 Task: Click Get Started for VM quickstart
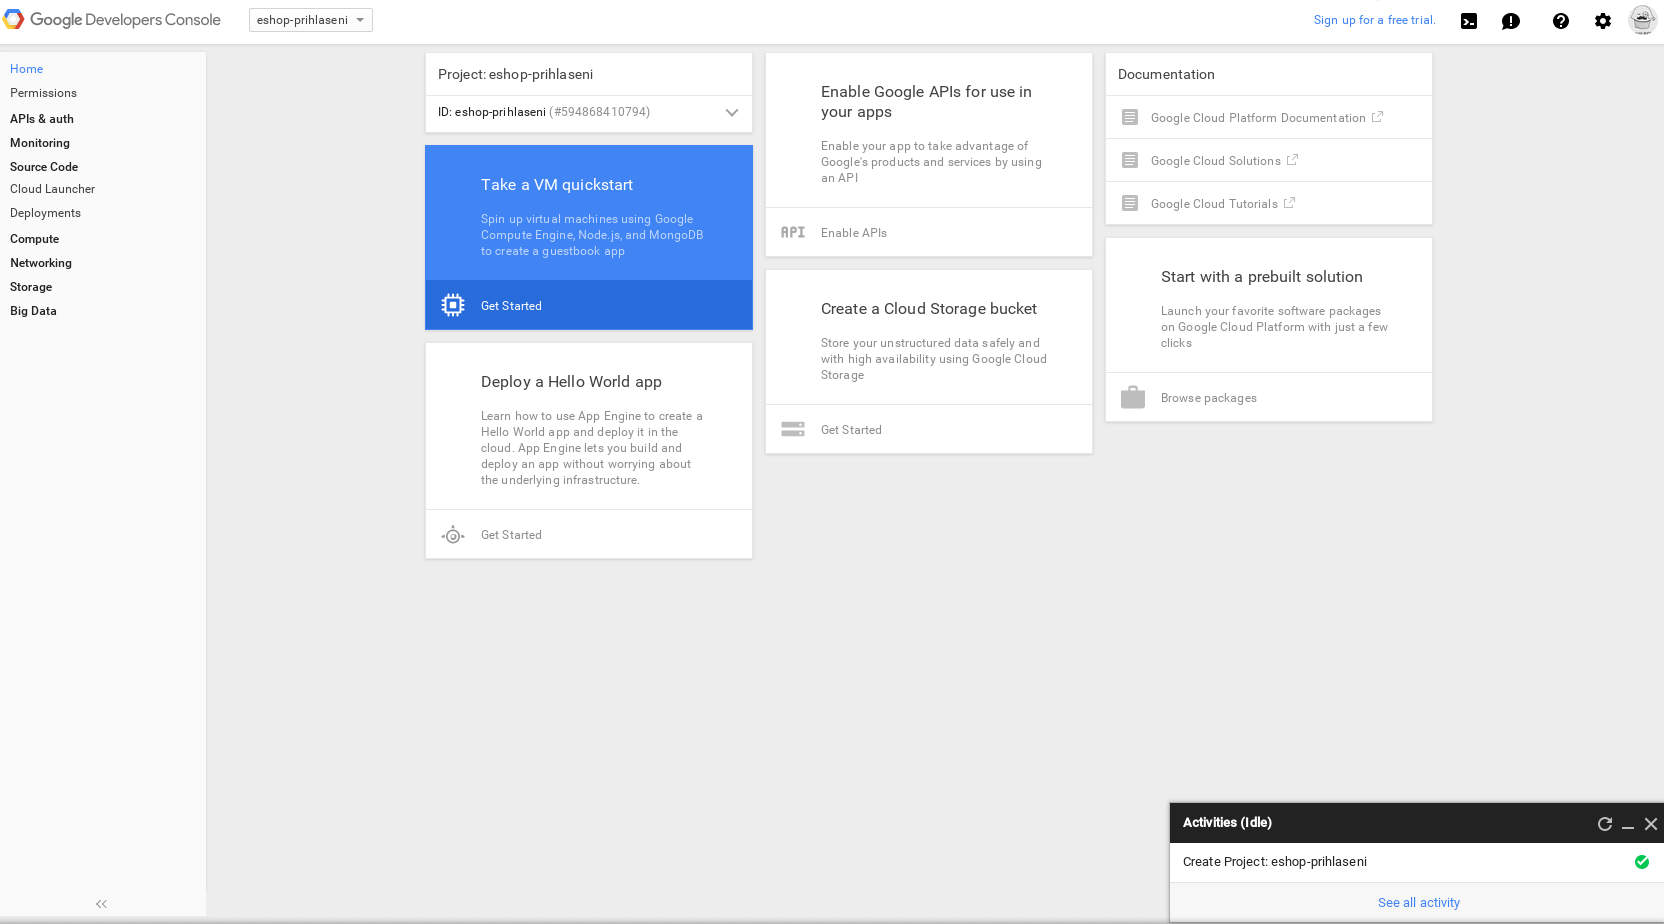coord(511,306)
